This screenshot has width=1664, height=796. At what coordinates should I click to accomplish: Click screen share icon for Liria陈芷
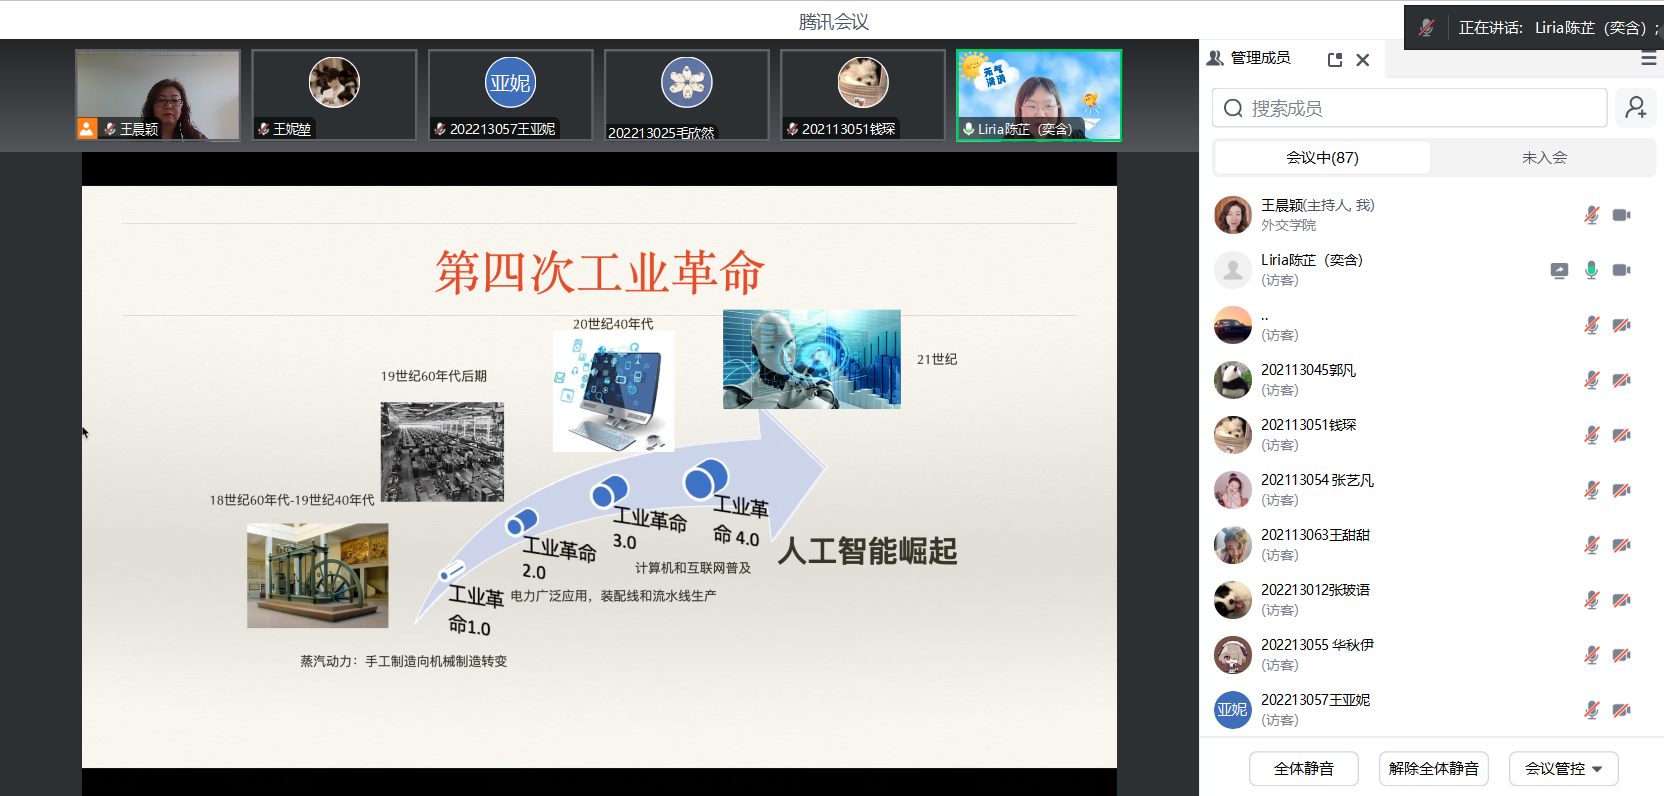1559,270
